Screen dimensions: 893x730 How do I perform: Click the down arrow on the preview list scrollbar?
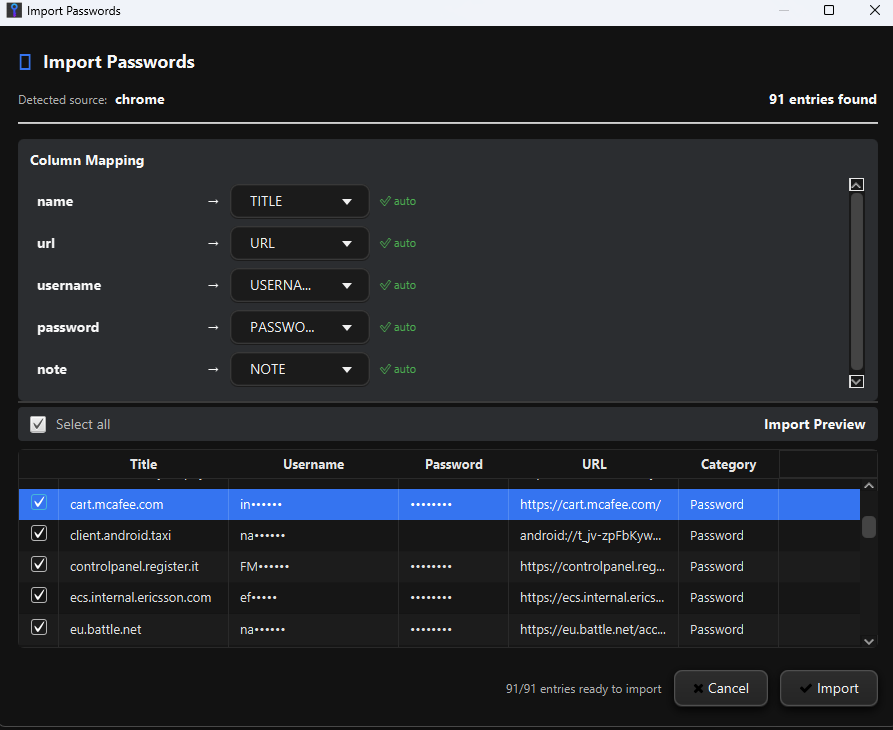[x=869, y=641]
